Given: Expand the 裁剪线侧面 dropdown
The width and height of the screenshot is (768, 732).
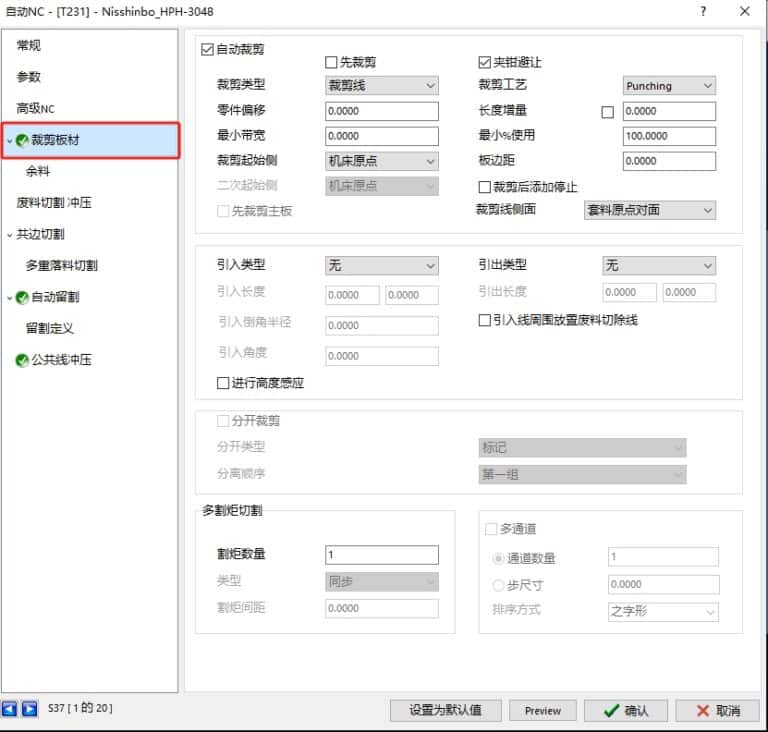Looking at the screenshot, I should [650, 210].
